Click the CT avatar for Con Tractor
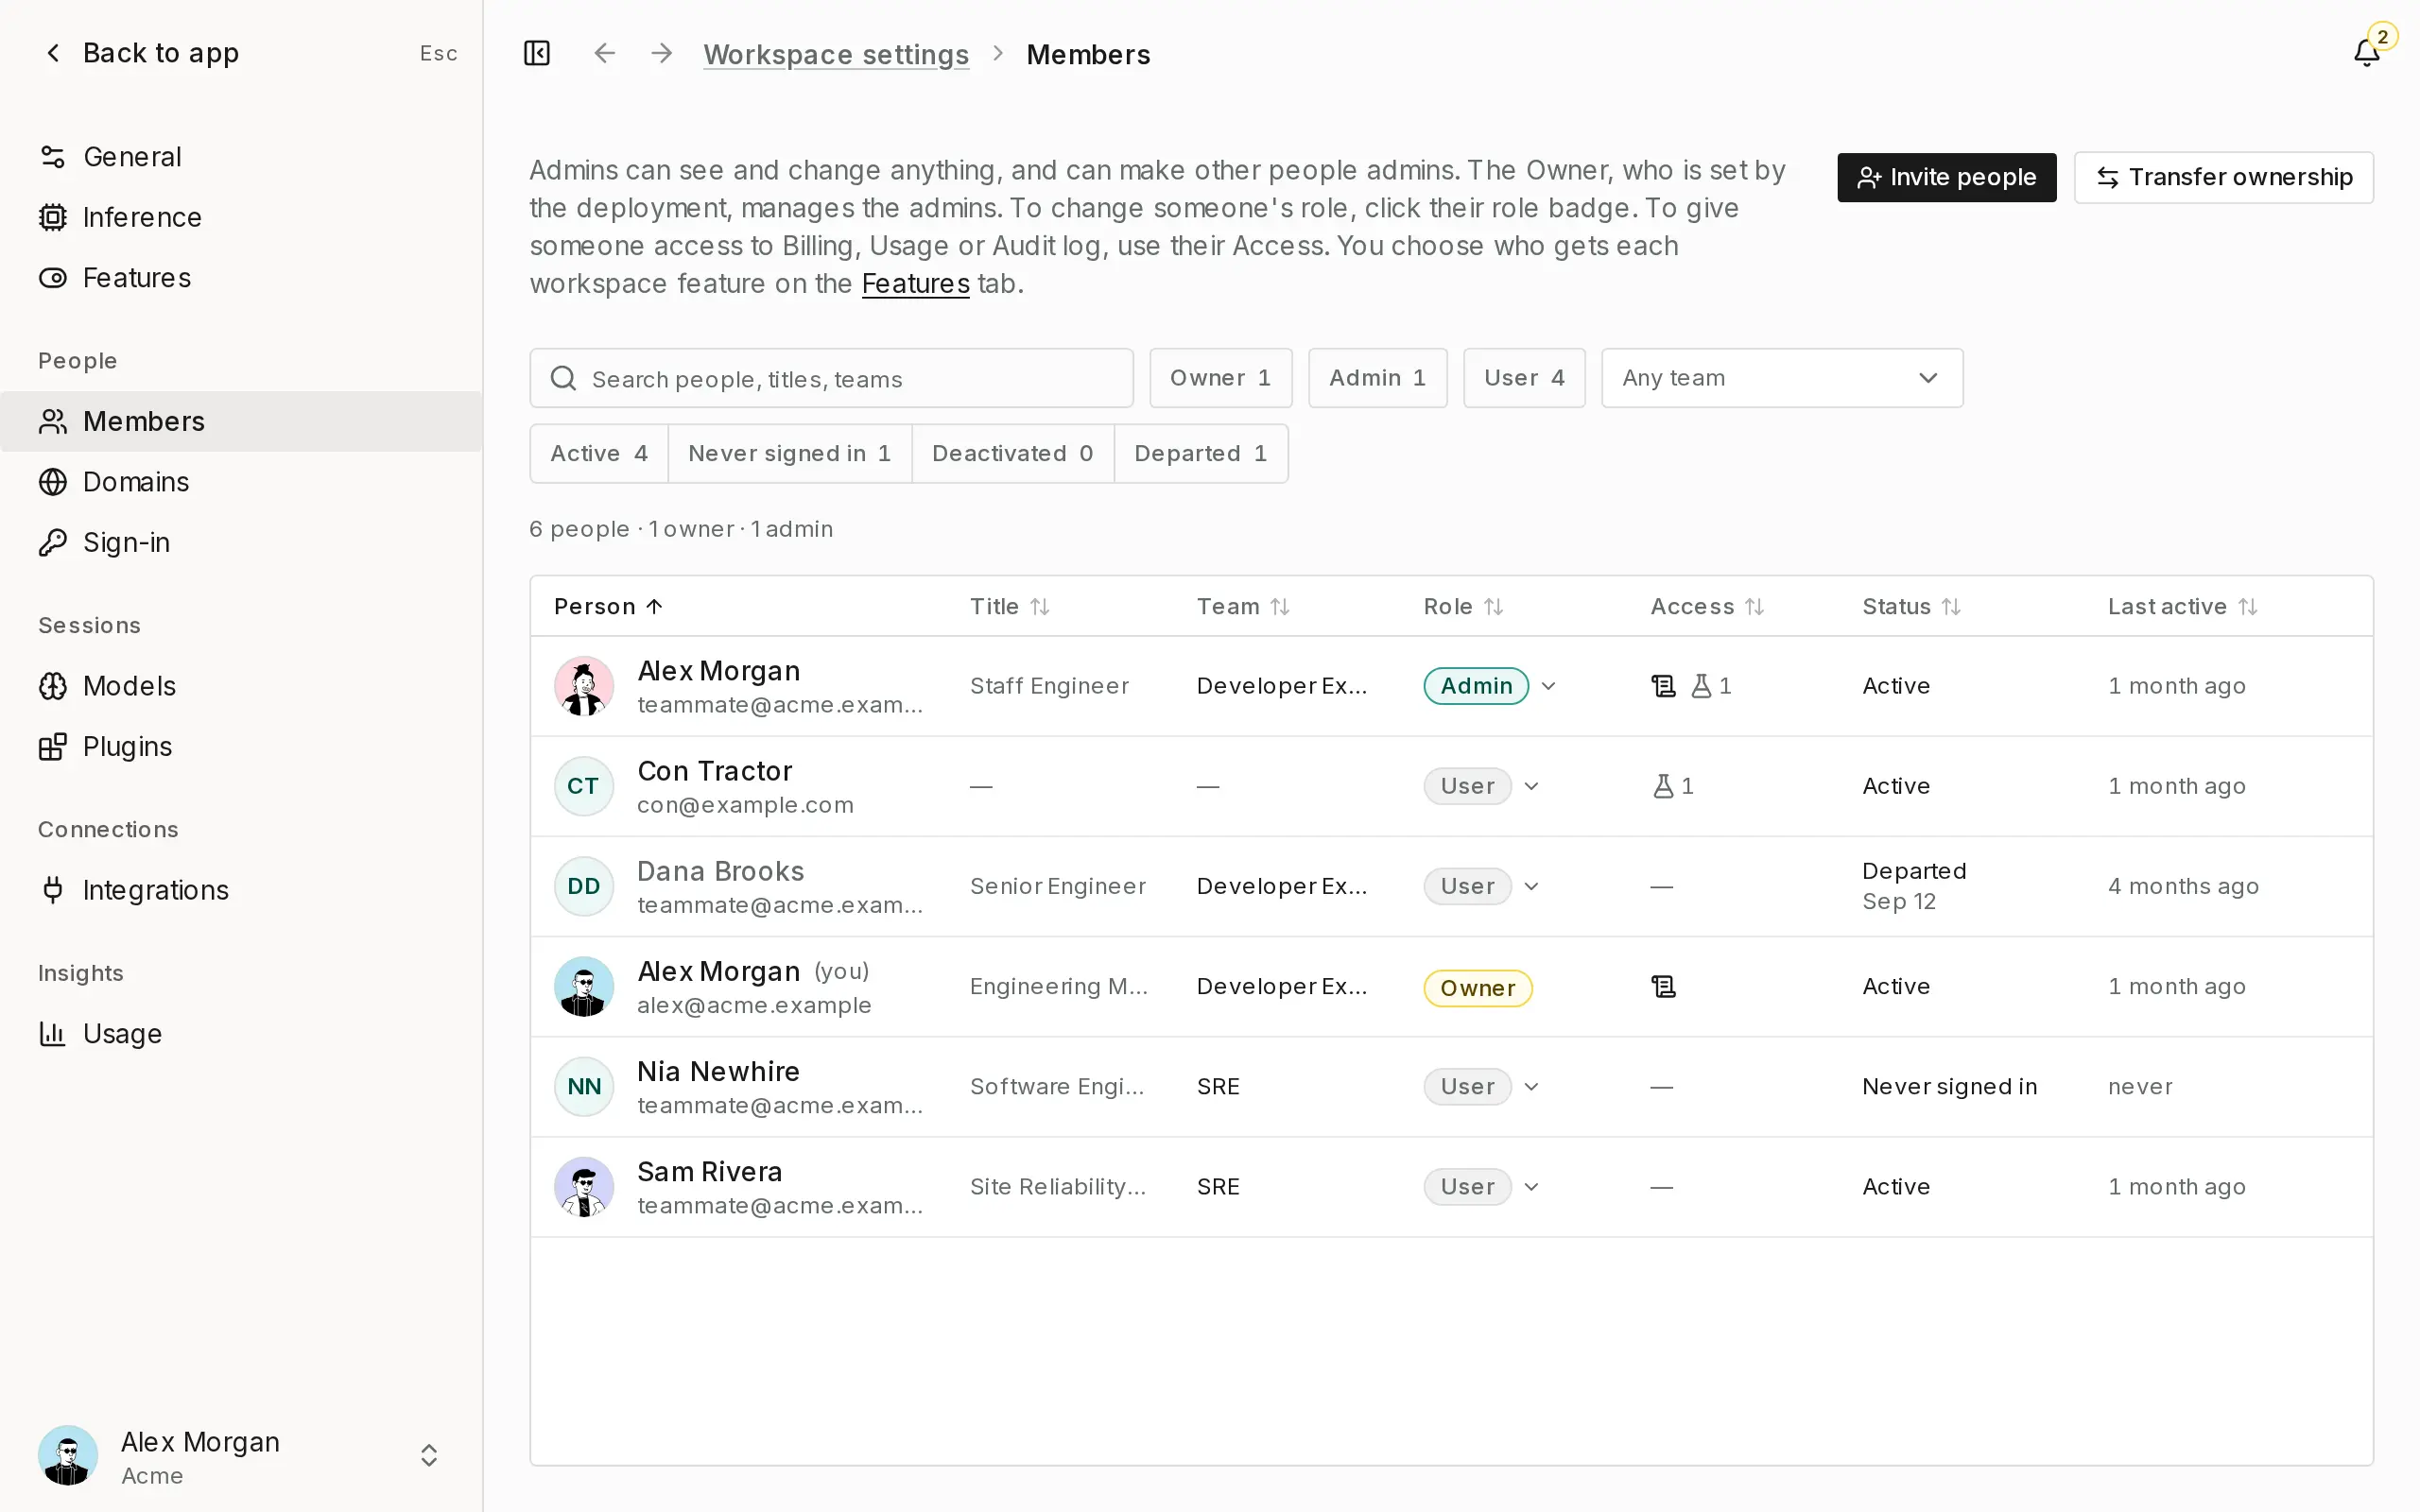Viewport: 2420px width, 1512px height. coord(584,786)
